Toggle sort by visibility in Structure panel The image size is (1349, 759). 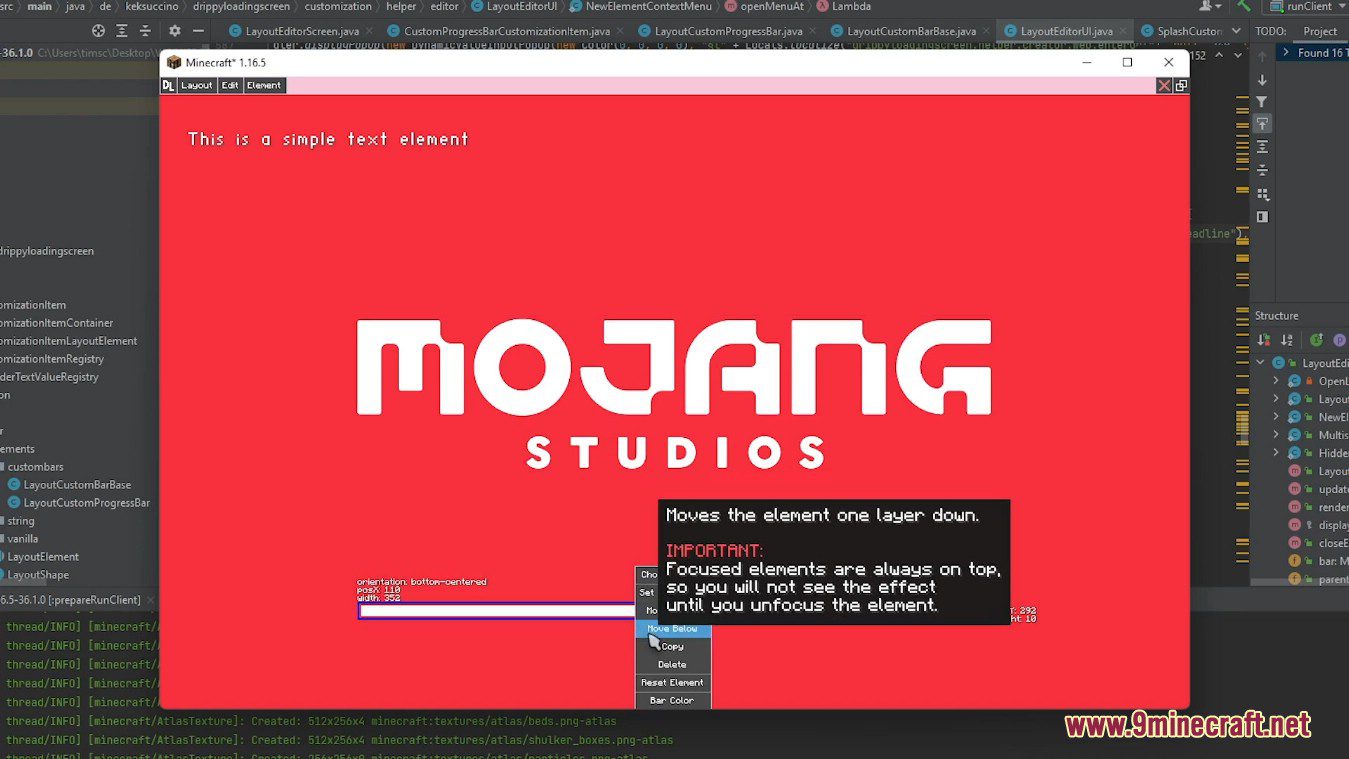(x=1264, y=341)
